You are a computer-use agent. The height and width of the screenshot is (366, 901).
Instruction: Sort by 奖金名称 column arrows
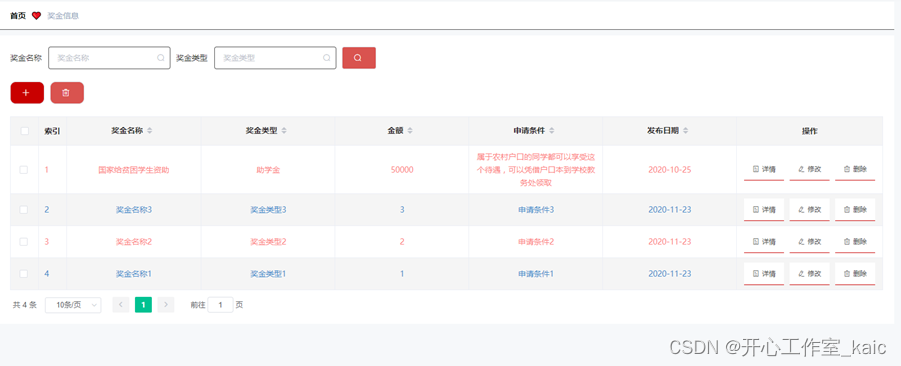150,131
